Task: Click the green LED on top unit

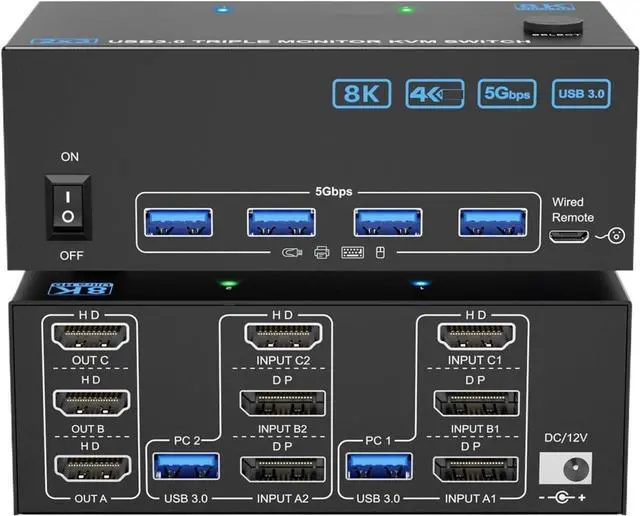Action: 406,9
